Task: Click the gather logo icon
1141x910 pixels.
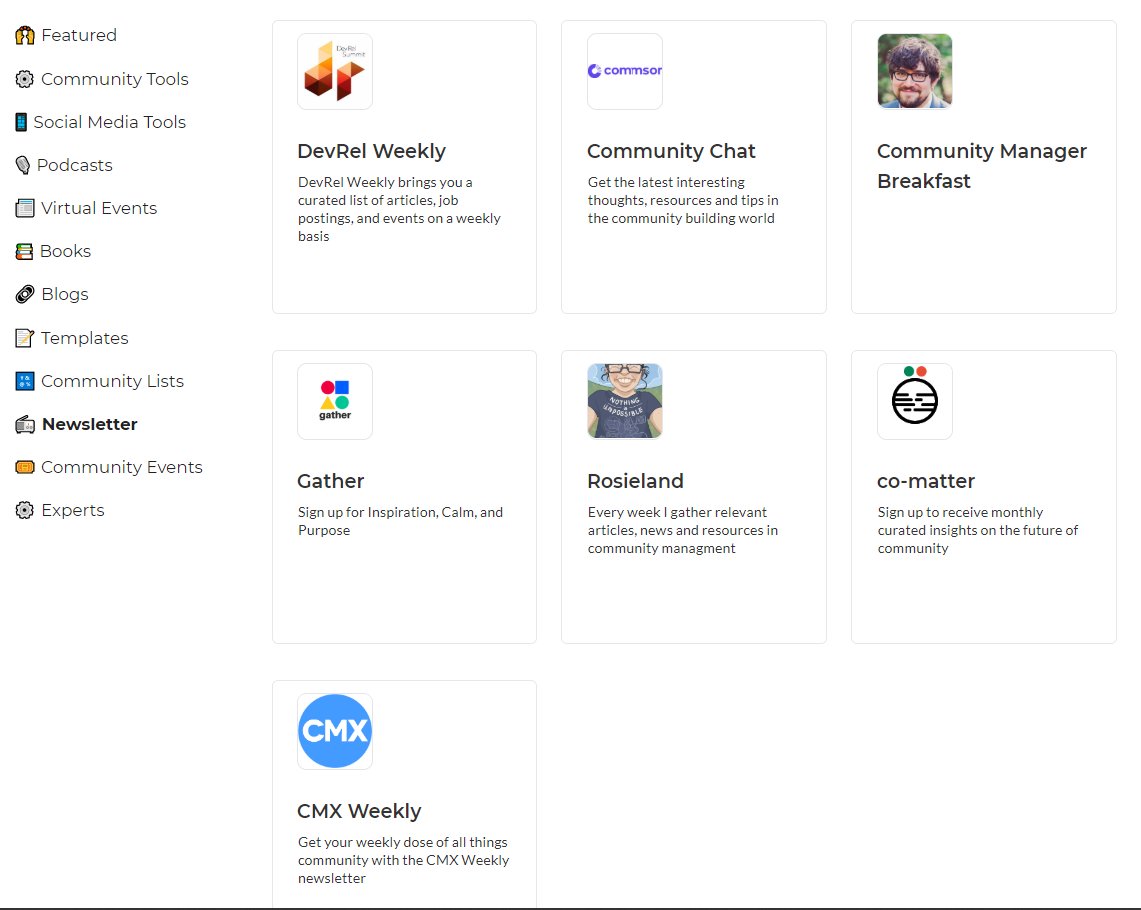Action: [334, 400]
